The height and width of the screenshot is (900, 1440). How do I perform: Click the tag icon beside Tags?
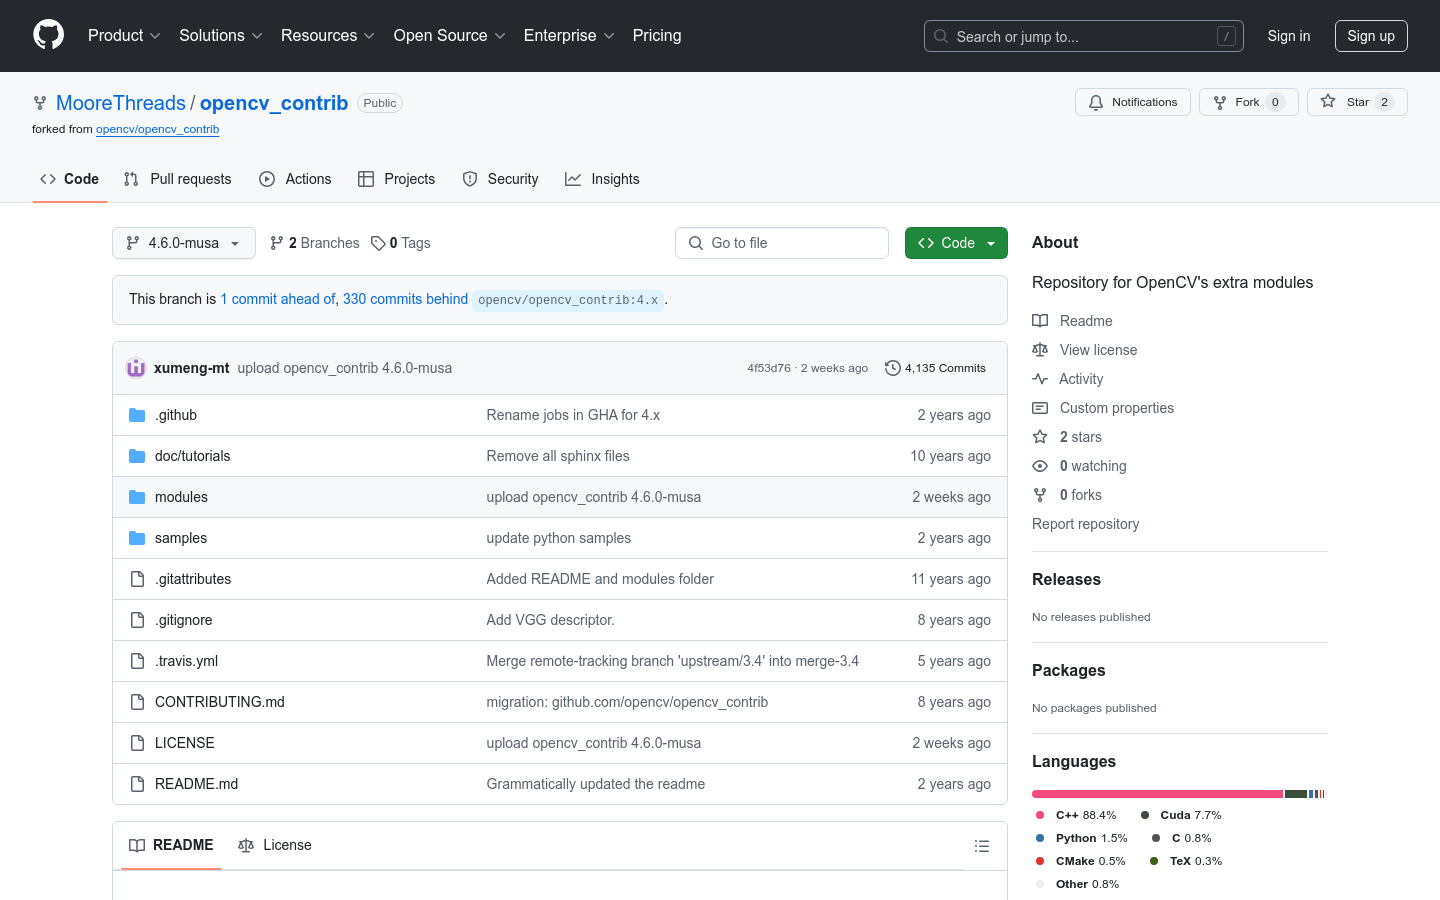(x=378, y=243)
